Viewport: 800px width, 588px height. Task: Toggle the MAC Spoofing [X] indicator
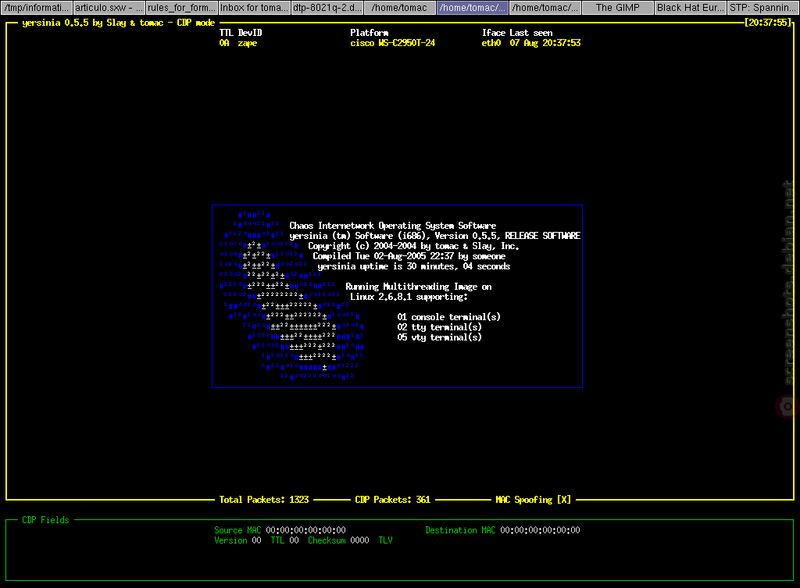point(533,500)
